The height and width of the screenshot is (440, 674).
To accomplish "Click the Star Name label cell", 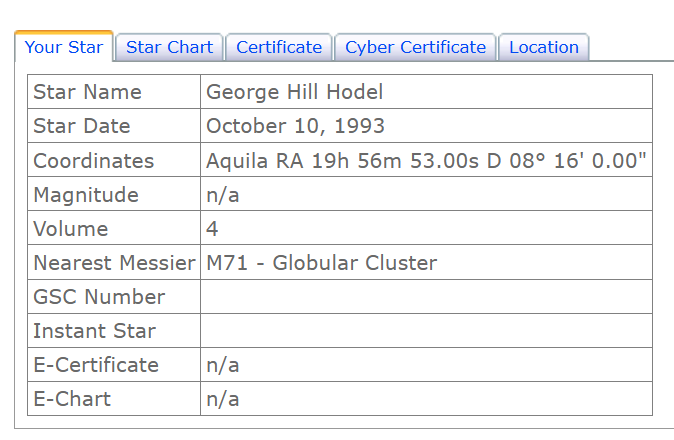I will coord(87,92).
